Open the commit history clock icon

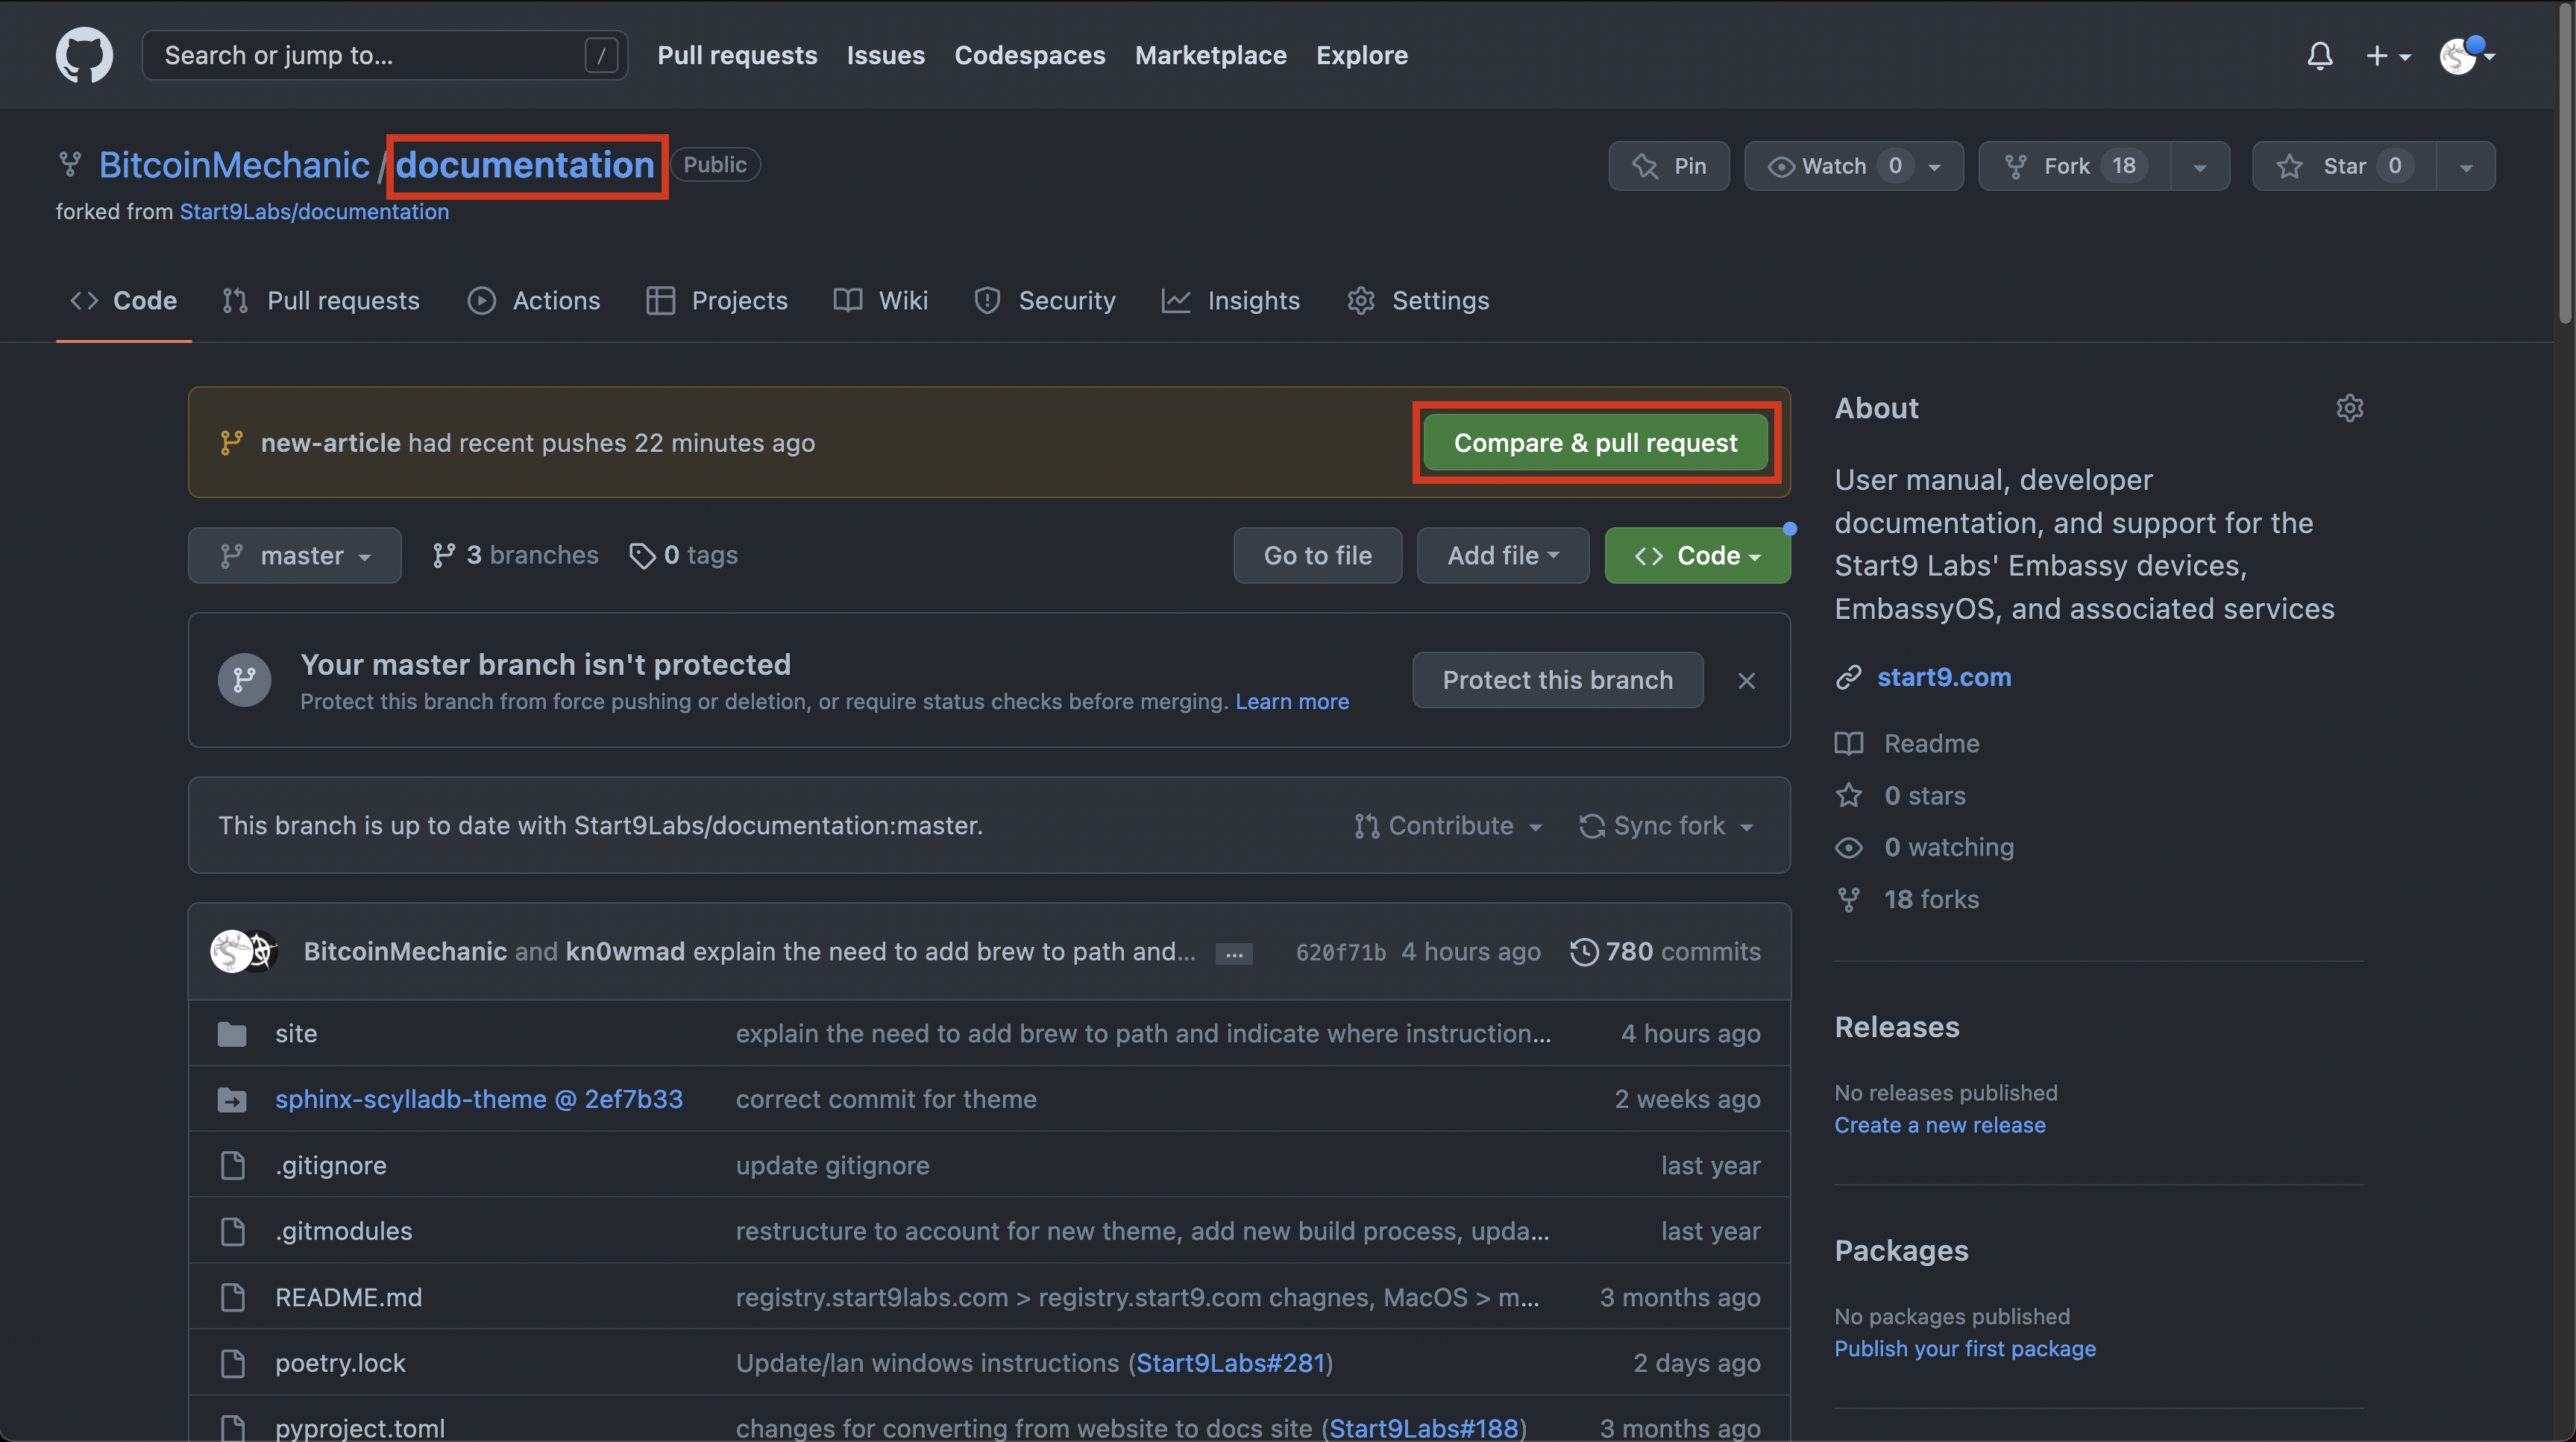(1583, 951)
